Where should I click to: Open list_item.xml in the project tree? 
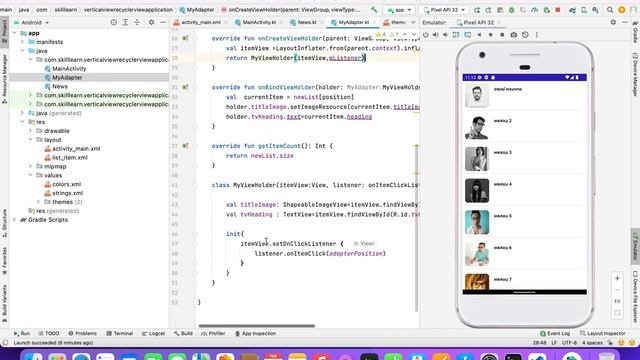[69, 158]
